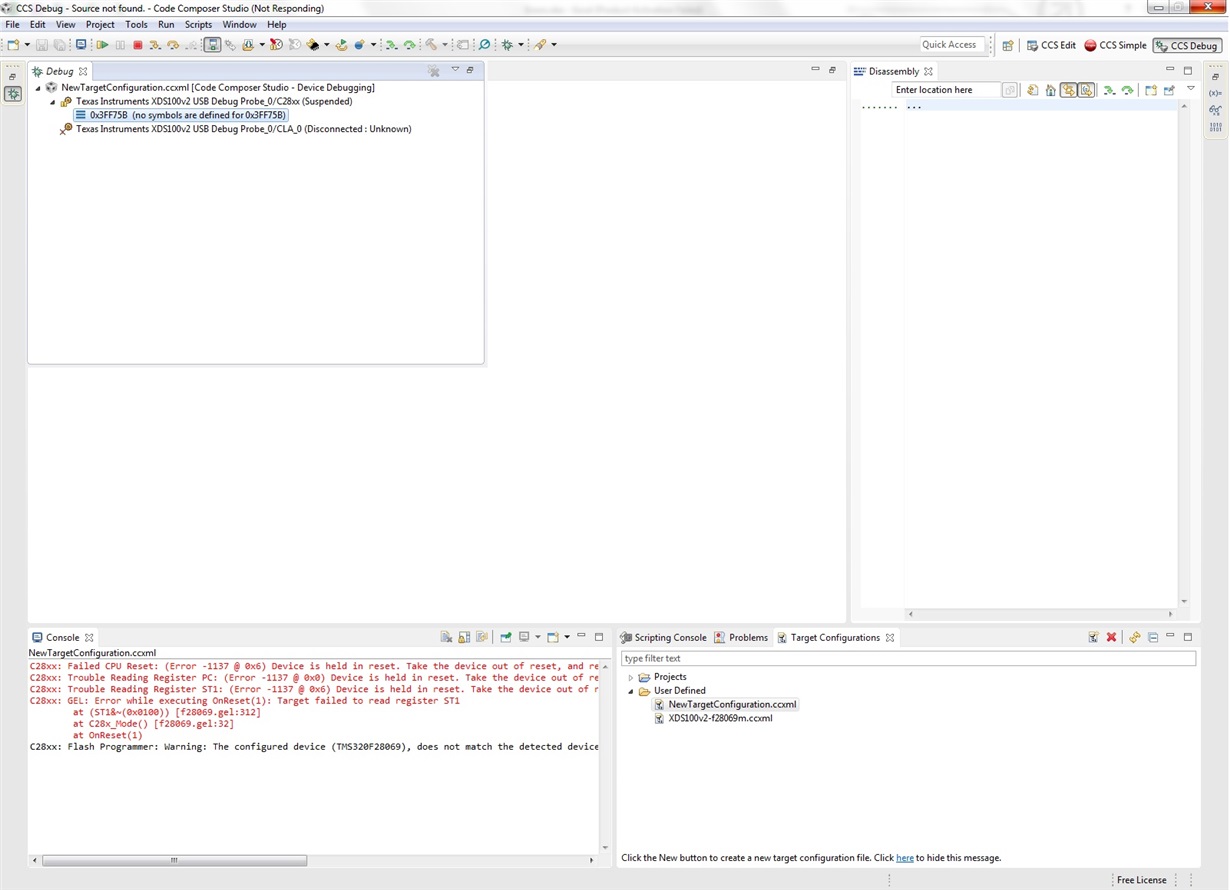Click the Remove All Terminated icon in Debug view

click(x=433, y=71)
